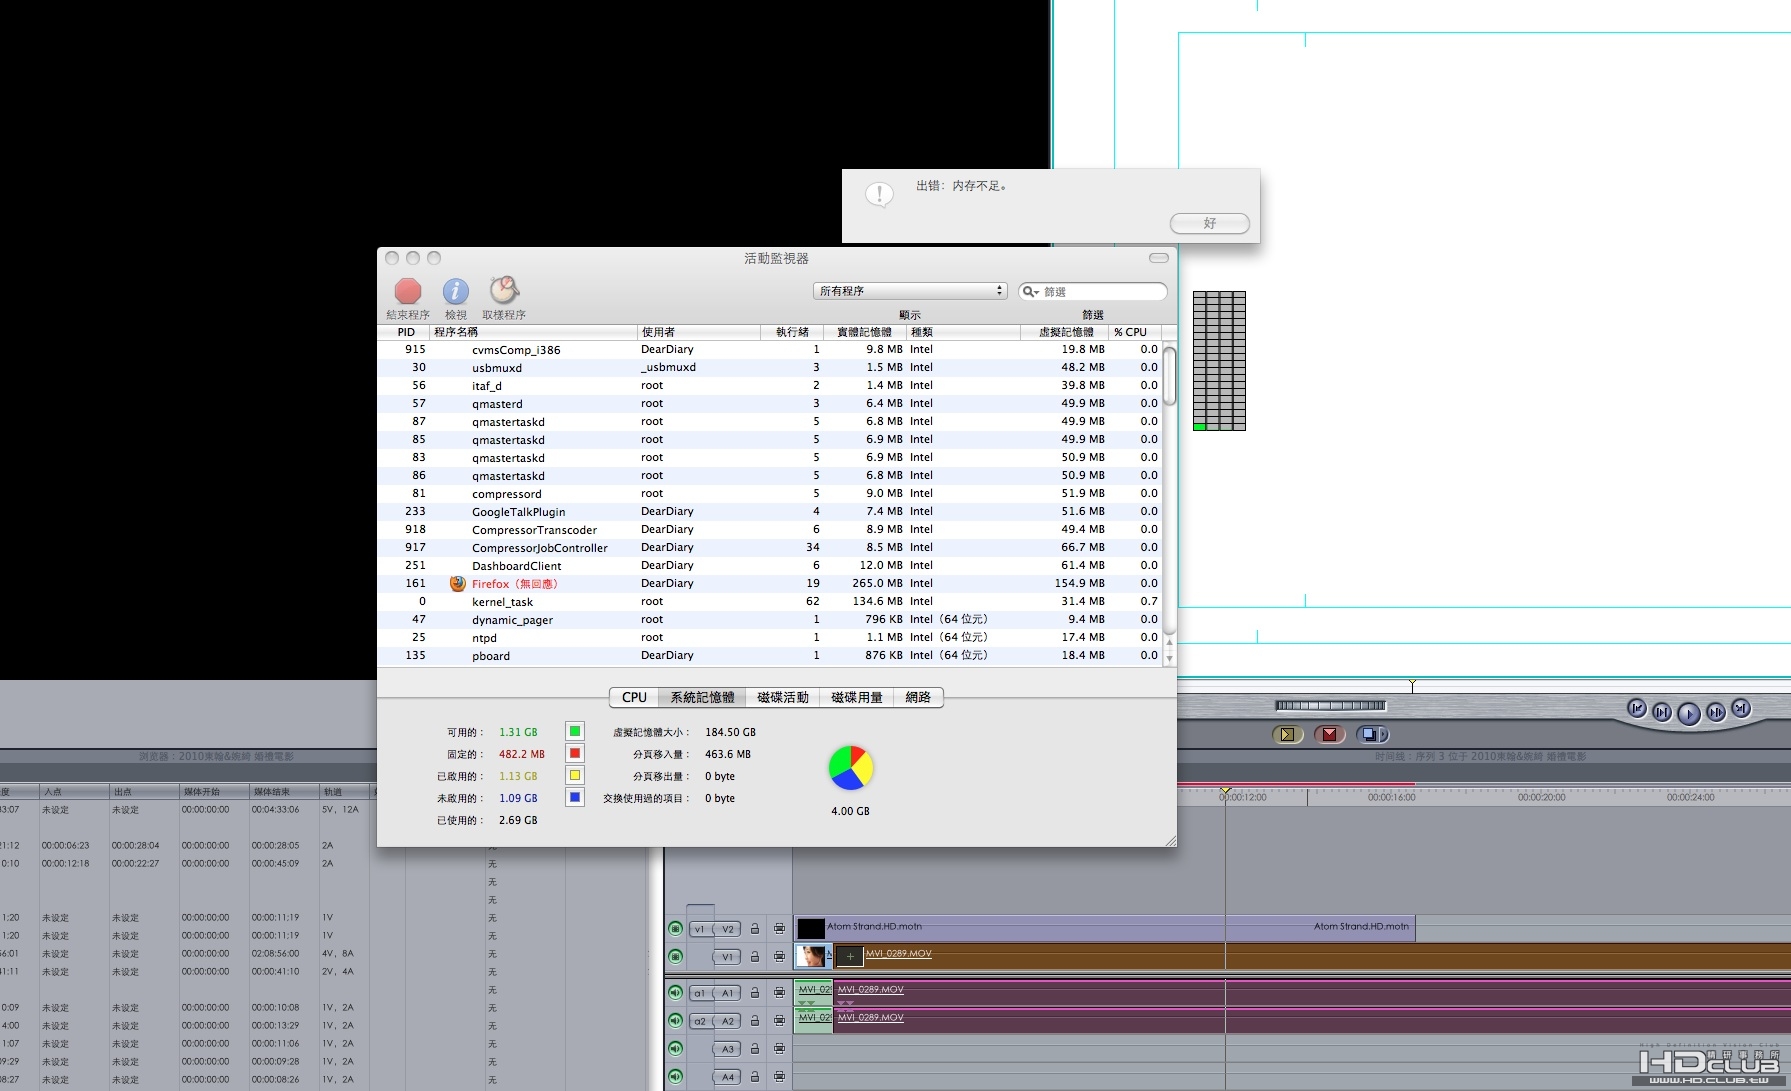Open the search options magnifier dropdown
This screenshot has width=1791, height=1091.
(x=1030, y=292)
